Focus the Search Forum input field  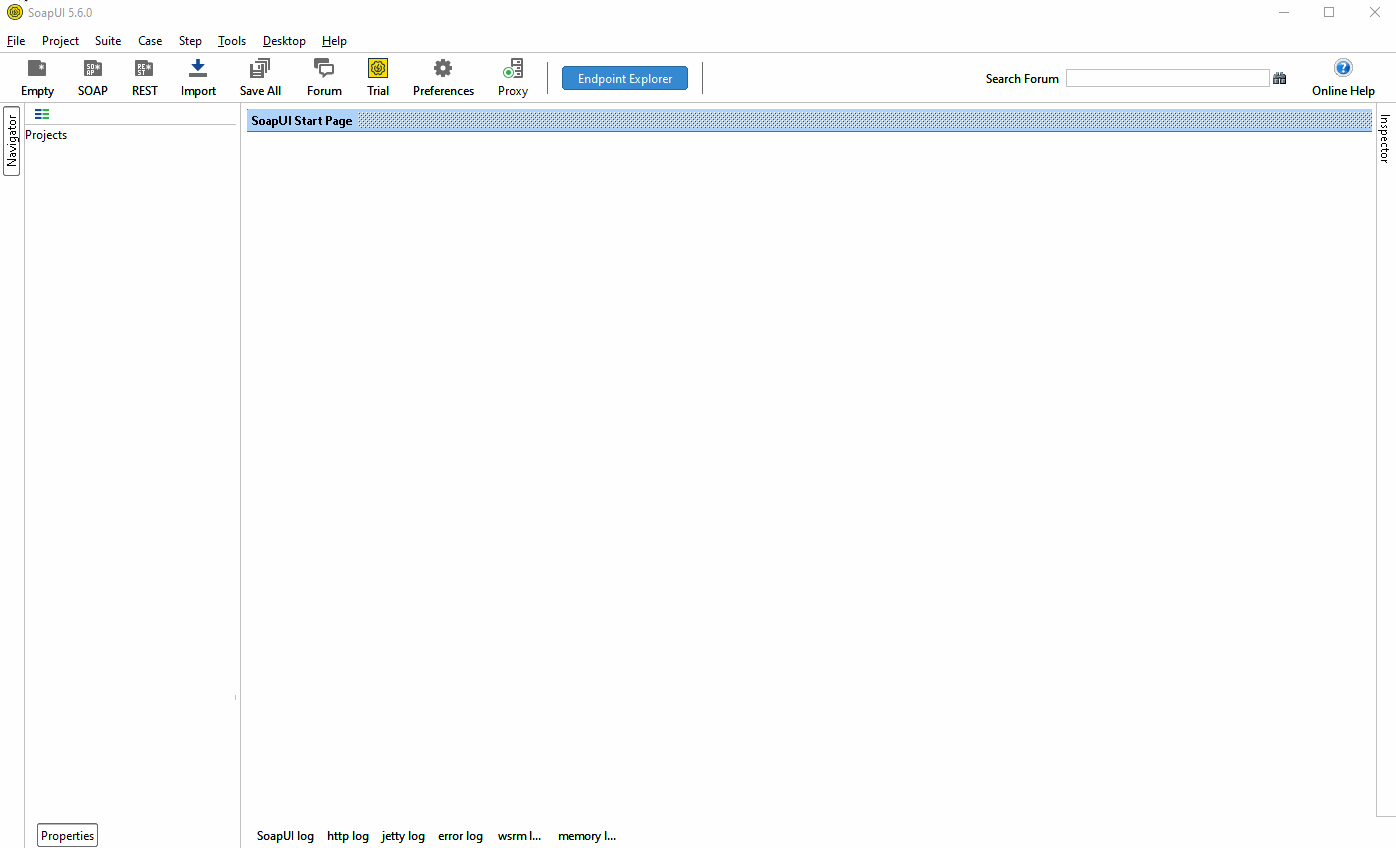[x=1167, y=78]
